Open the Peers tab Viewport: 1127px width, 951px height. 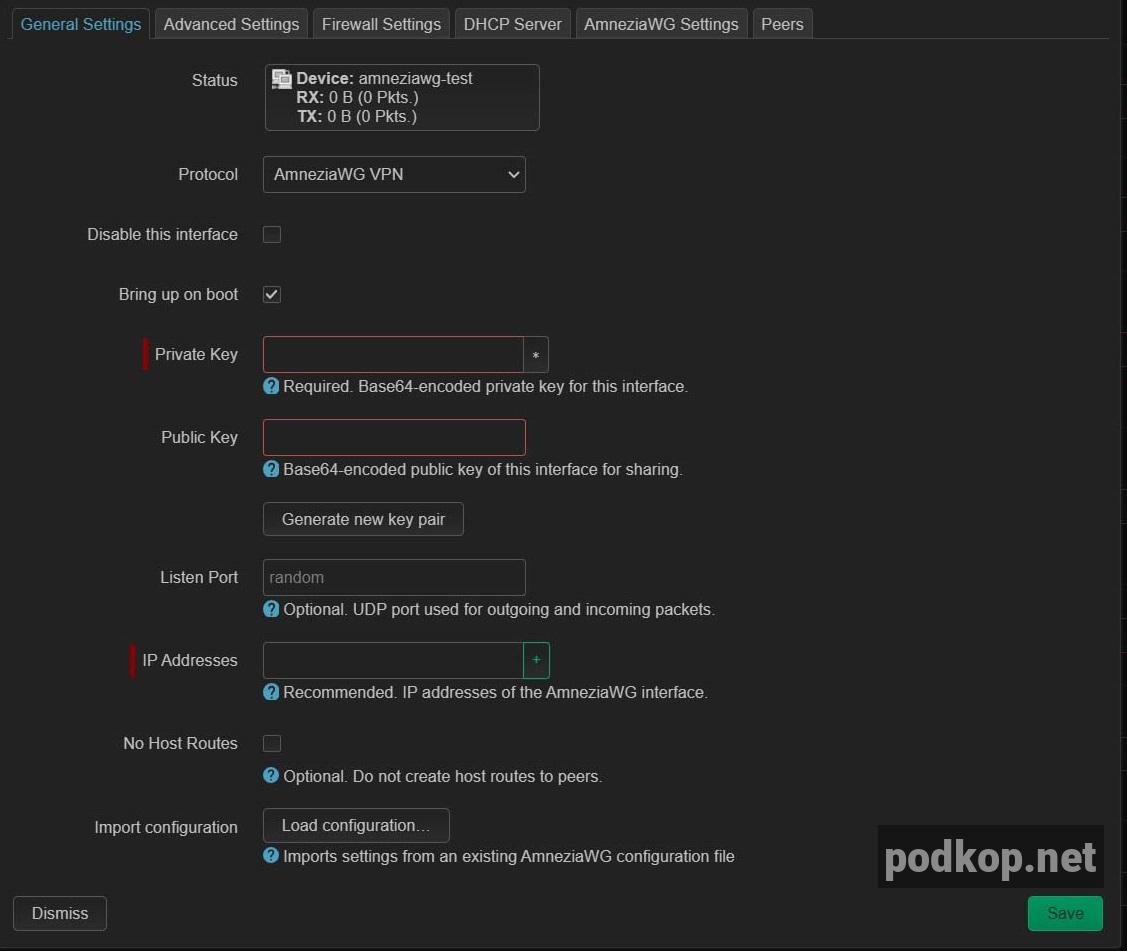click(x=782, y=23)
